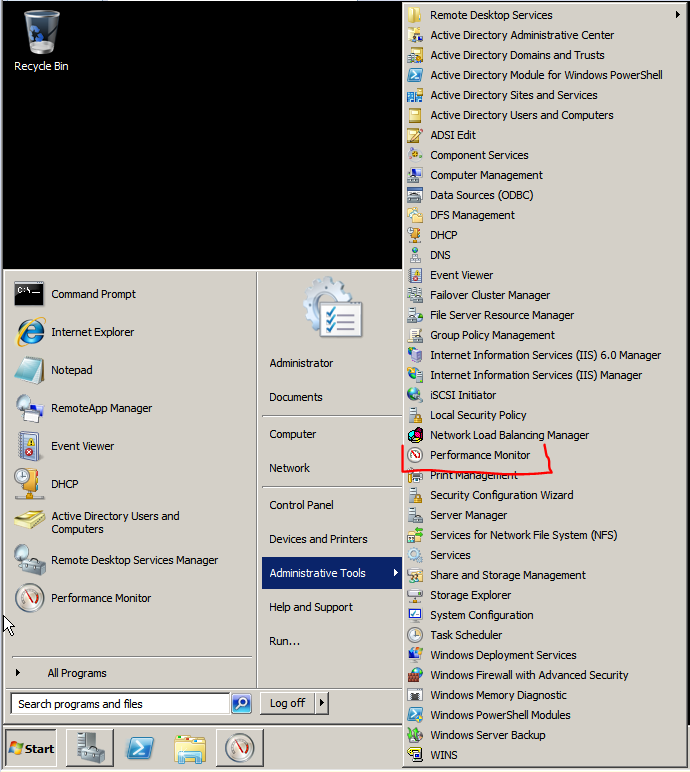Viewport: 690px width, 772px height.
Task: Open Active Directory Module for Windows PowerShell
Action: [x=546, y=75]
